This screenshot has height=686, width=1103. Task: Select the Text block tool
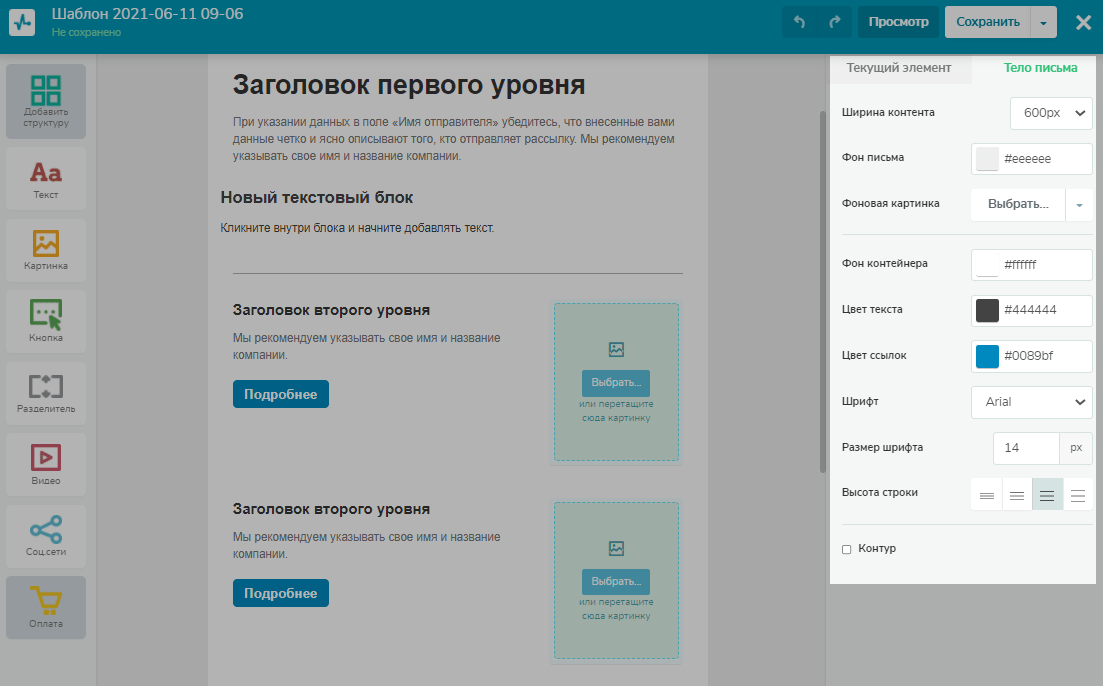coord(46,180)
